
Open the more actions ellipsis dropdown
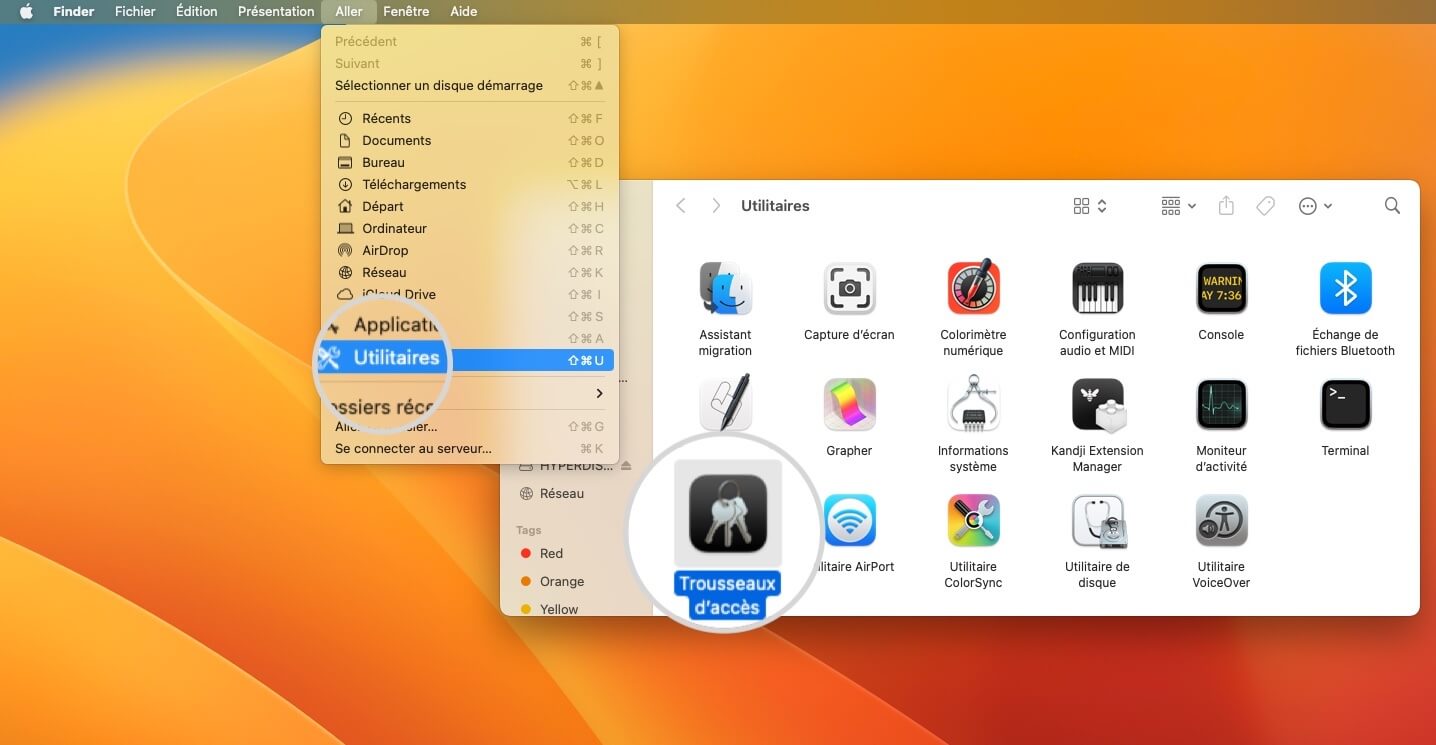(1315, 206)
